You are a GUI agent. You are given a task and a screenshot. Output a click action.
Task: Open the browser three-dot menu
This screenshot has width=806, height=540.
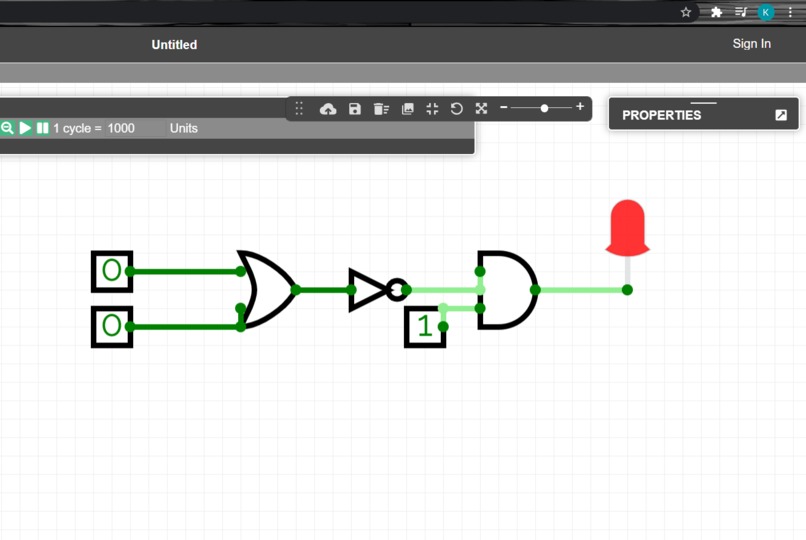click(790, 12)
